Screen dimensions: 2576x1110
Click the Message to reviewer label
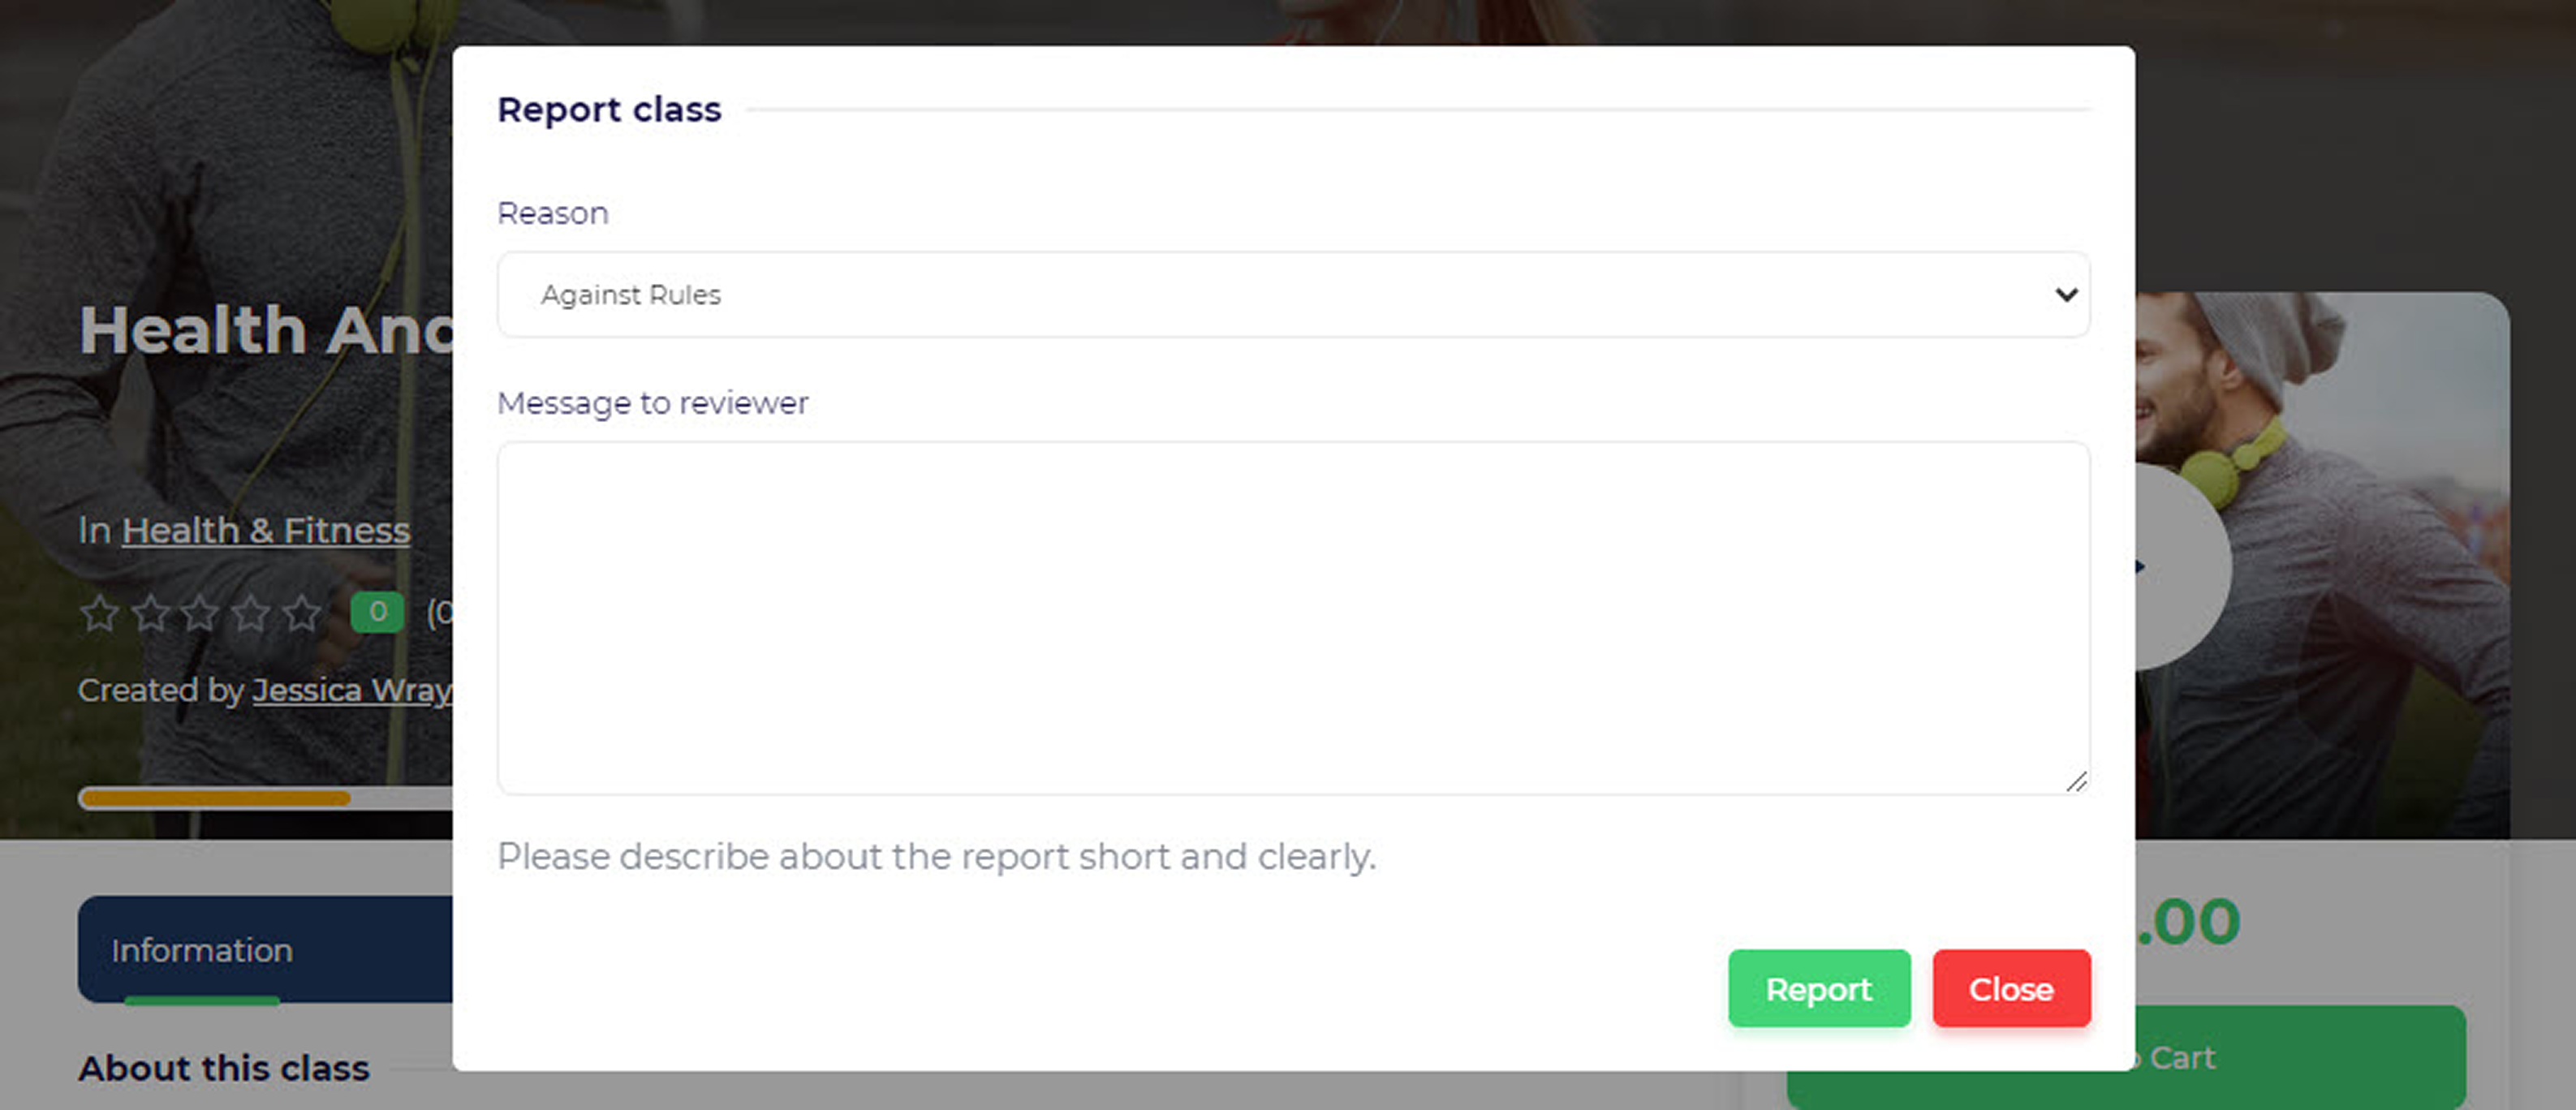pyautogui.click(x=652, y=403)
